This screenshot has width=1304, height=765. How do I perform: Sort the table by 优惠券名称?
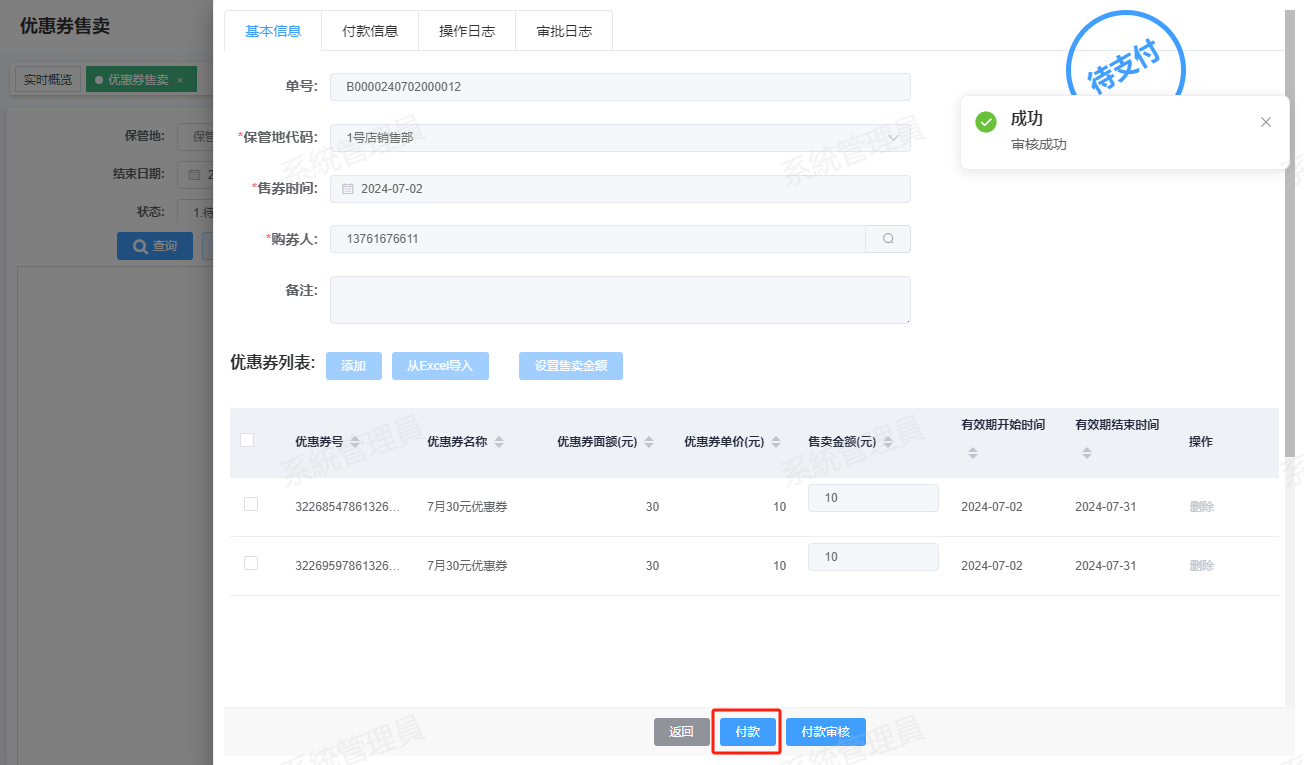(499, 442)
